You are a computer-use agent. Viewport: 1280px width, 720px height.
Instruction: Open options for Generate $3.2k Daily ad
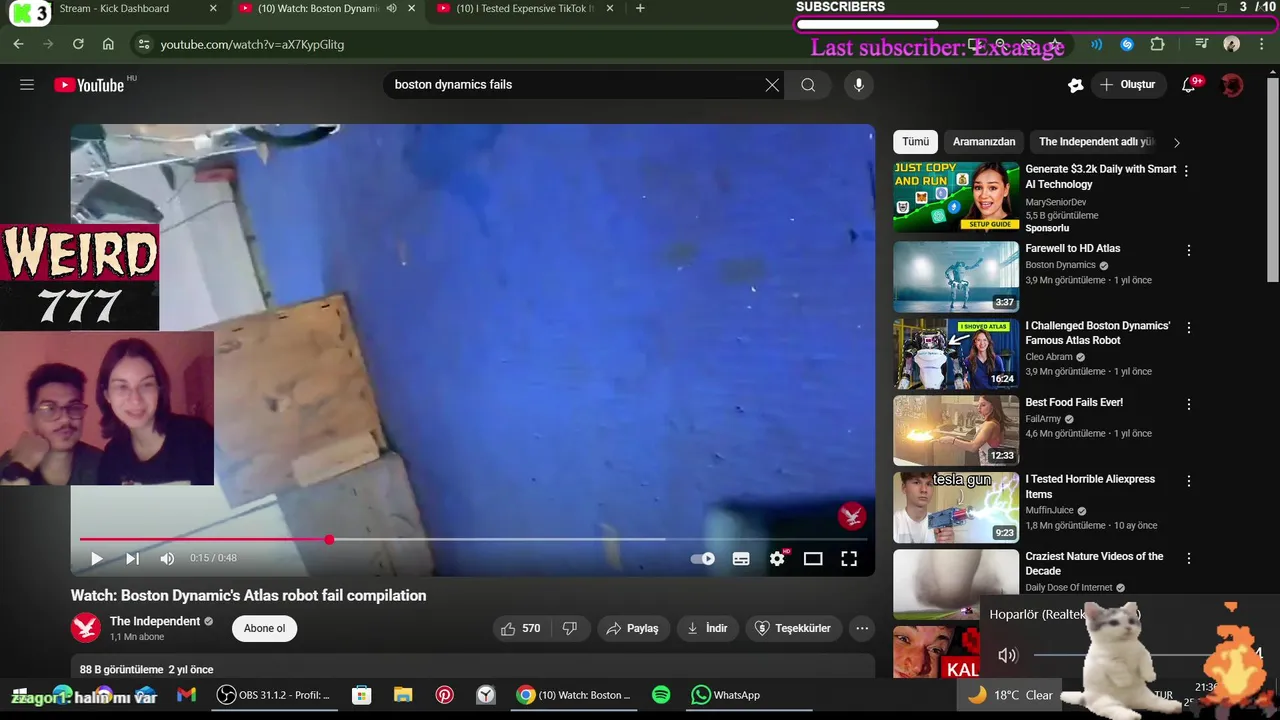[x=1187, y=171]
